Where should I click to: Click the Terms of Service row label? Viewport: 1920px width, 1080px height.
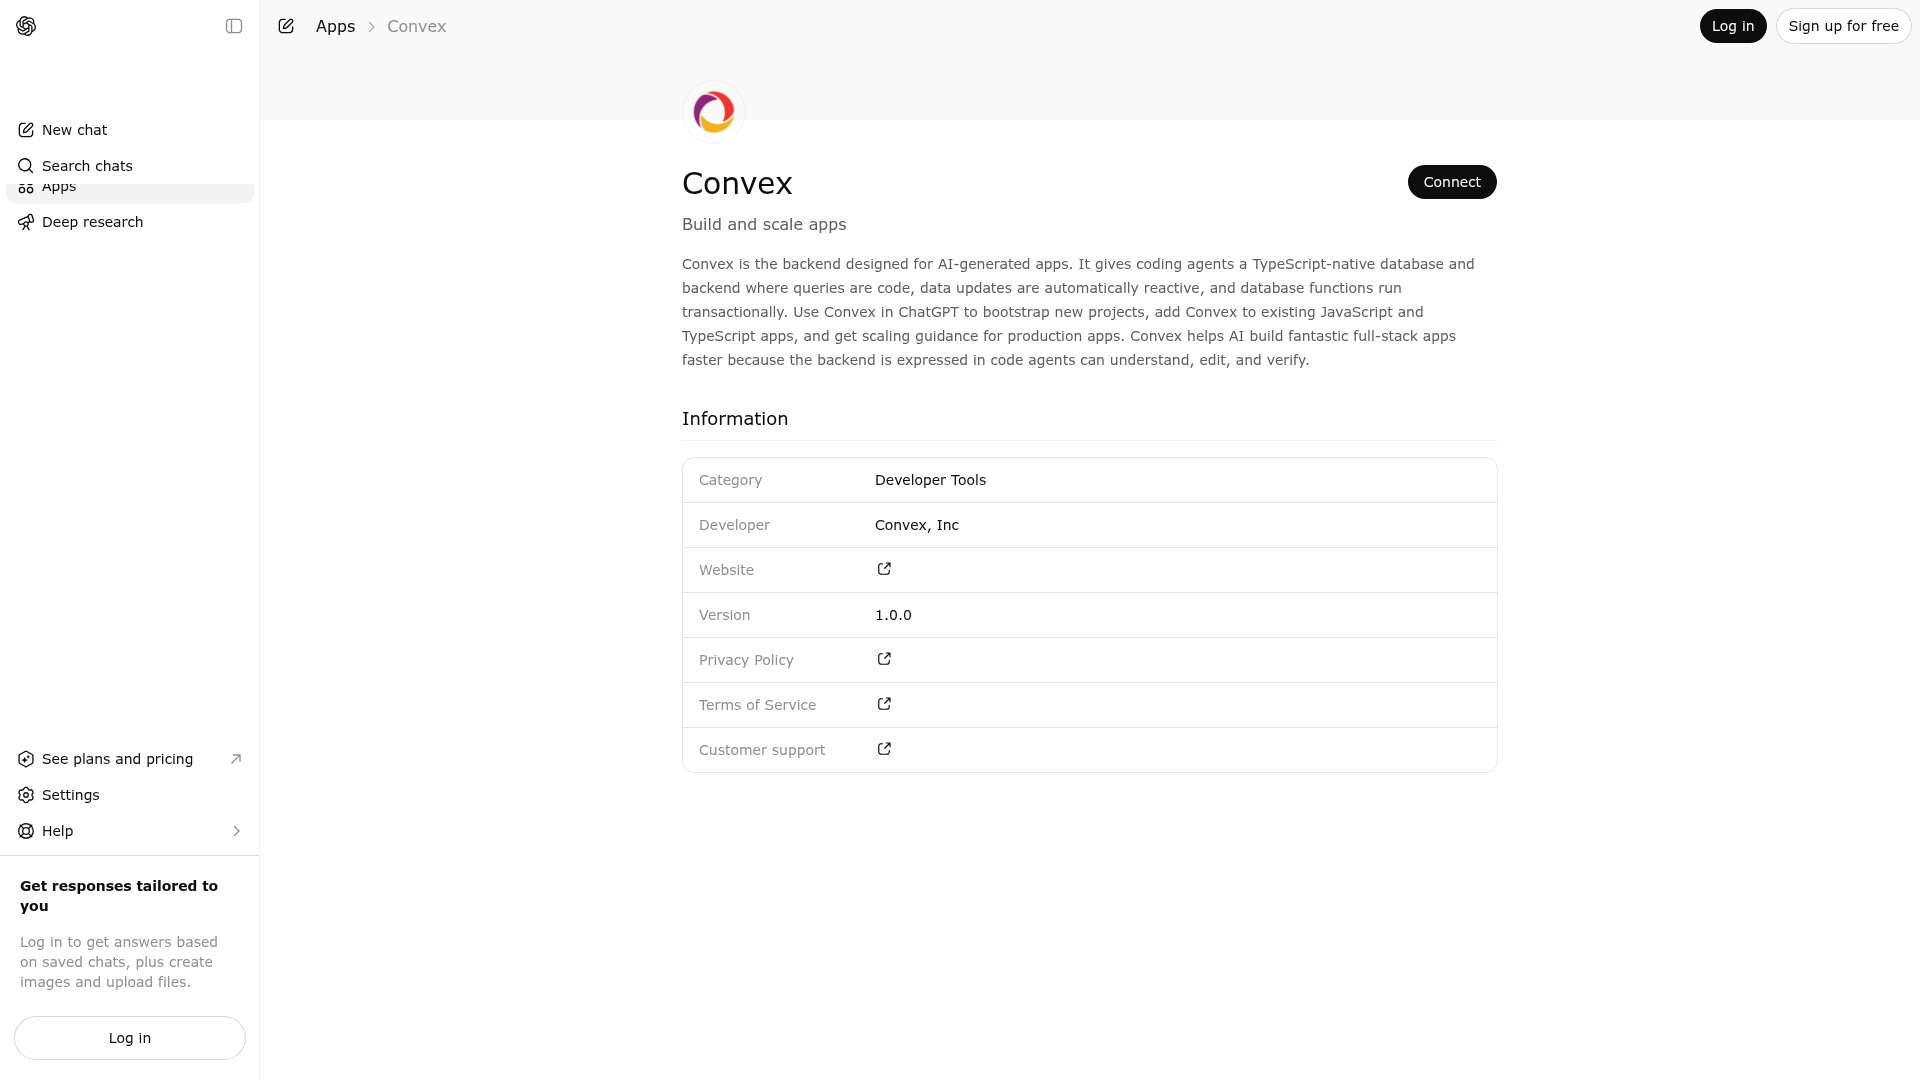coord(757,705)
